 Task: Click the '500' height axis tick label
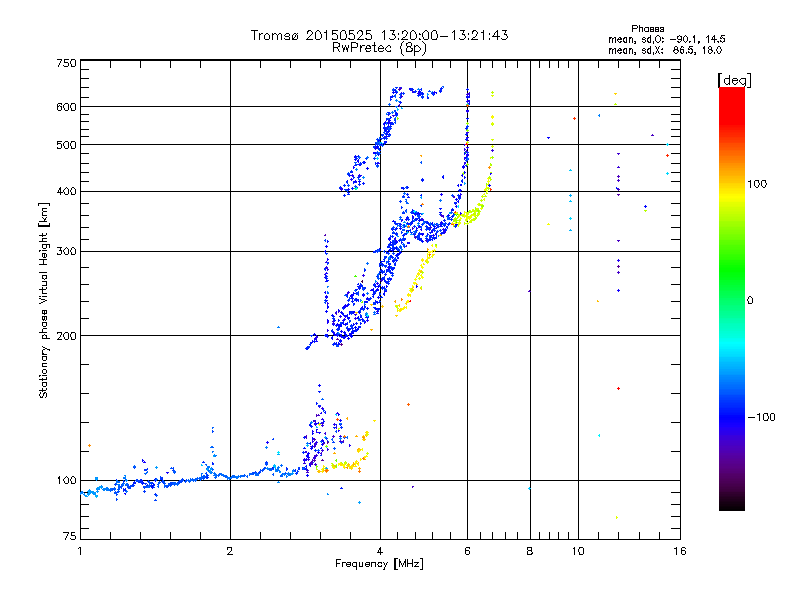click(66, 145)
